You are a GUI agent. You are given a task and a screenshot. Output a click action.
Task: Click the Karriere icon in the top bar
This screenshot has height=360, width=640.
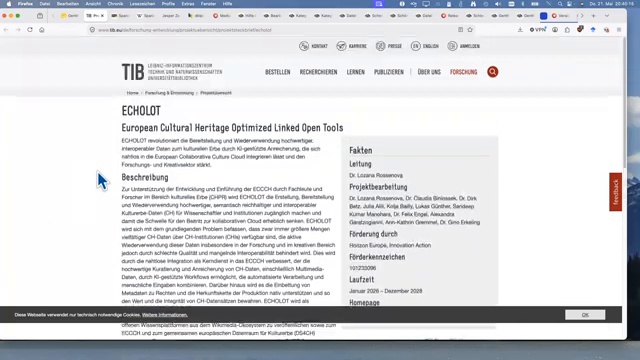click(x=341, y=46)
